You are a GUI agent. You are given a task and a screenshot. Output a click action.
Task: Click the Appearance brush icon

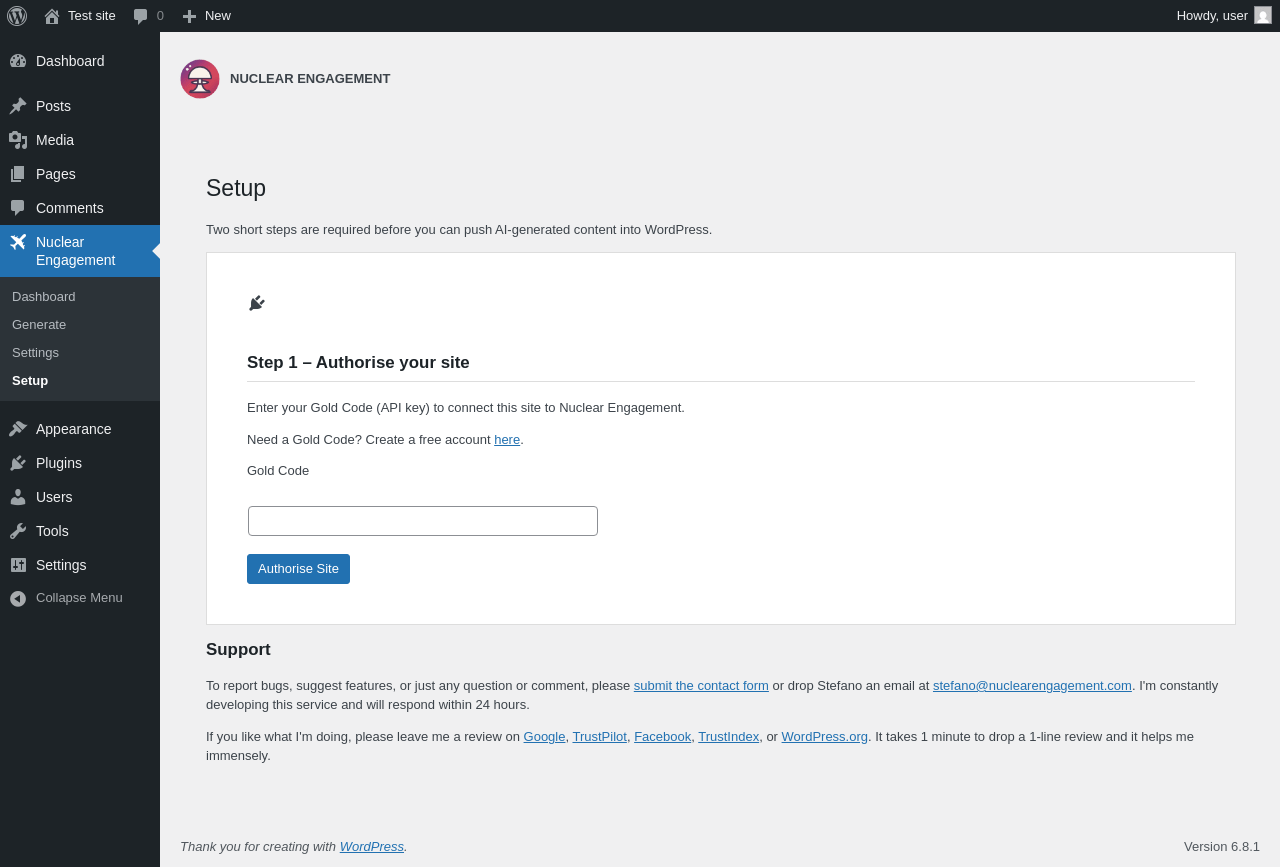point(18,429)
